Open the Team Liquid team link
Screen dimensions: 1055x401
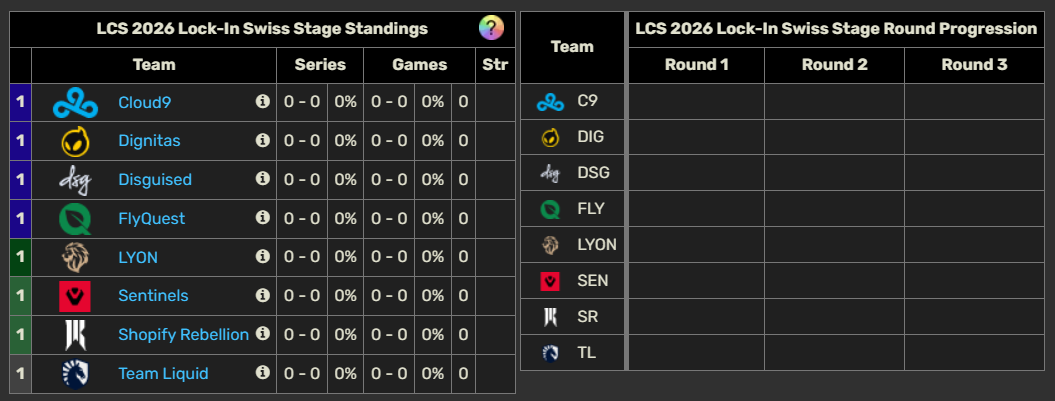click(x=163, y=373)
